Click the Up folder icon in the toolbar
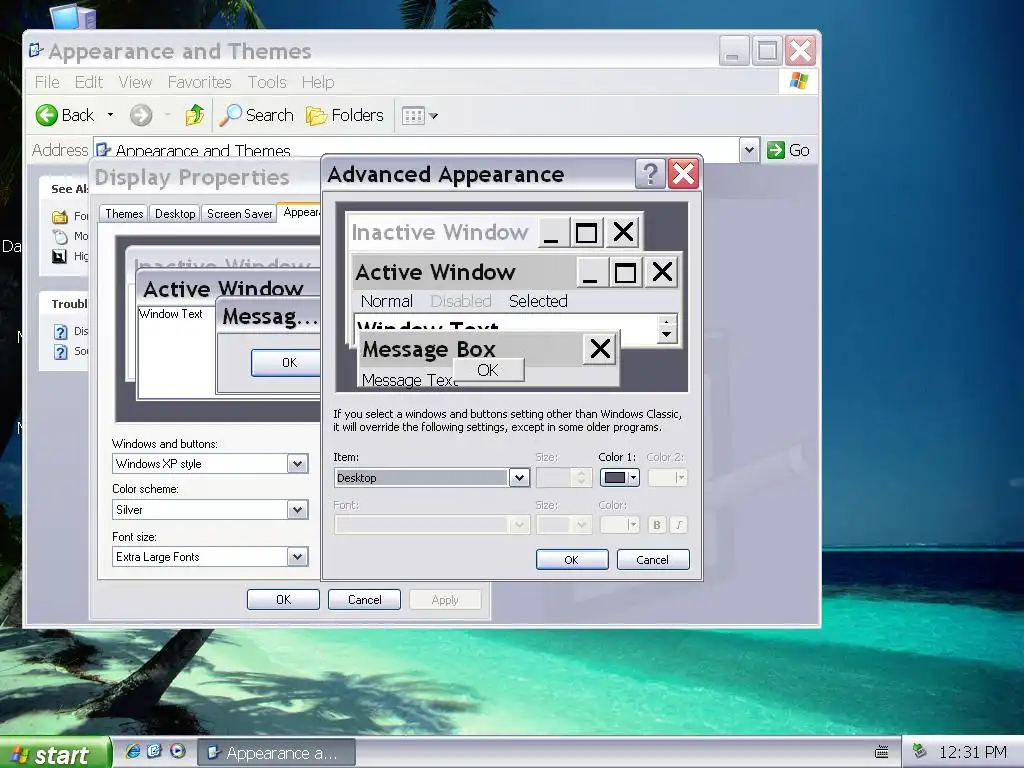This screenshot has height=768, width=1024. tap(194, 116)
